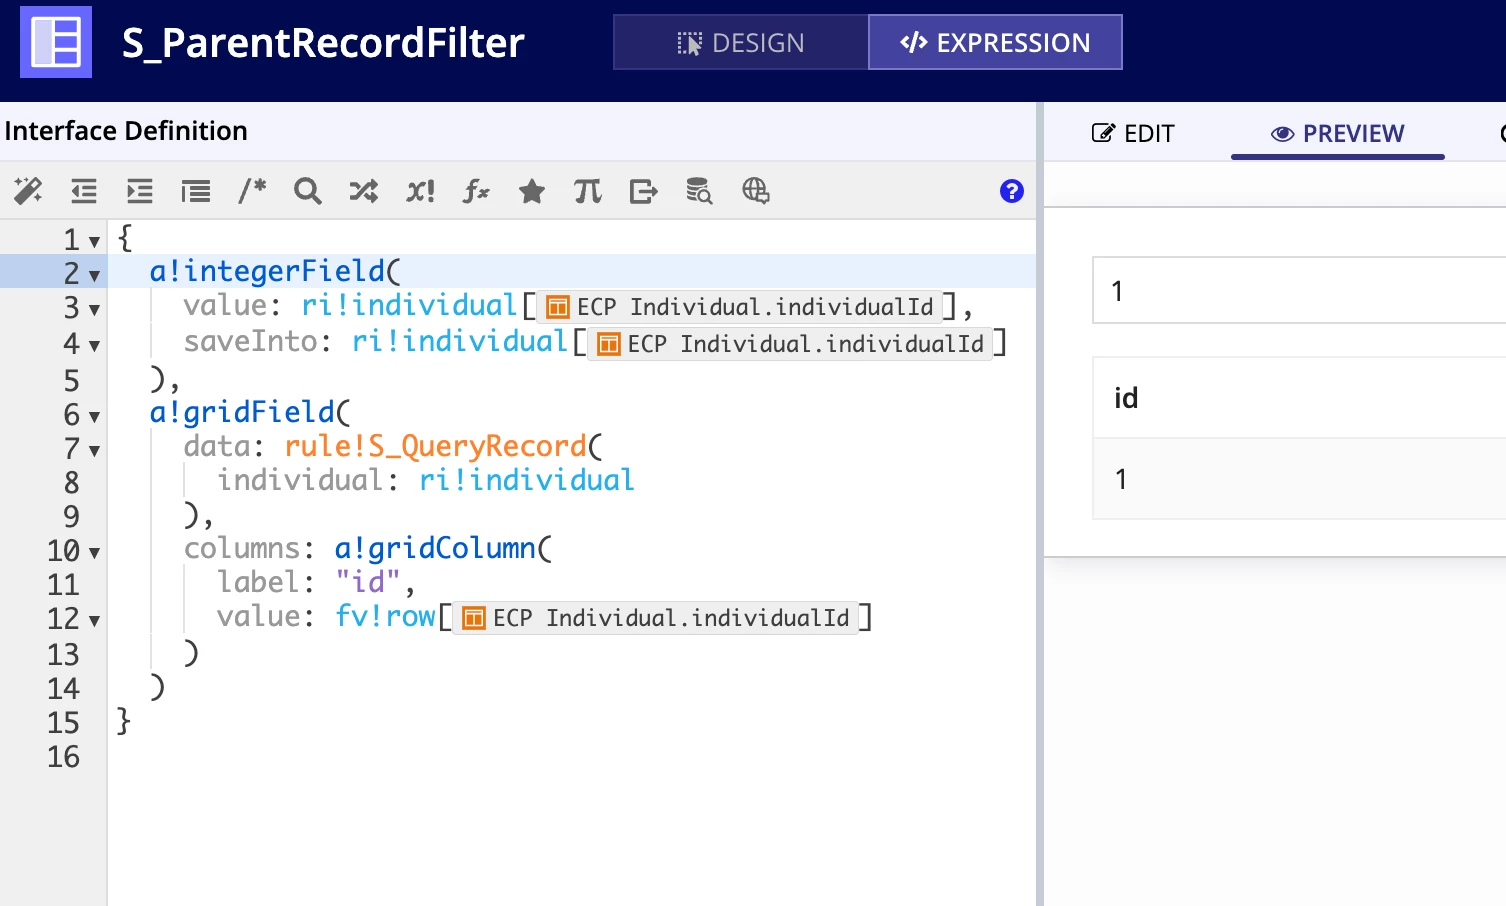The height and width of the screenshot is (906, 1506).
Task: Open the EDIT tab
Action: click(x=1133, y=133)
